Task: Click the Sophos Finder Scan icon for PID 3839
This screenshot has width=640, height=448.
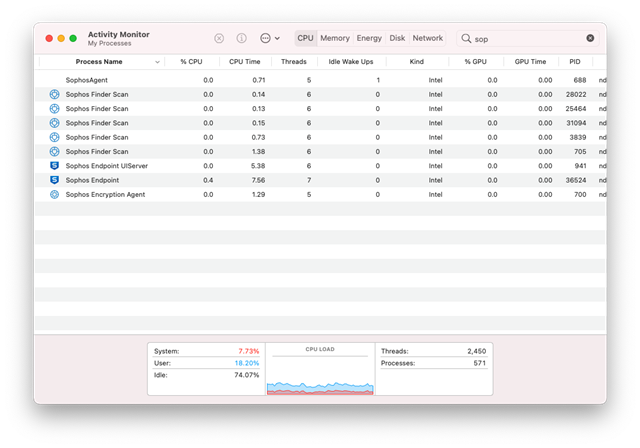Action: (54, 137)
